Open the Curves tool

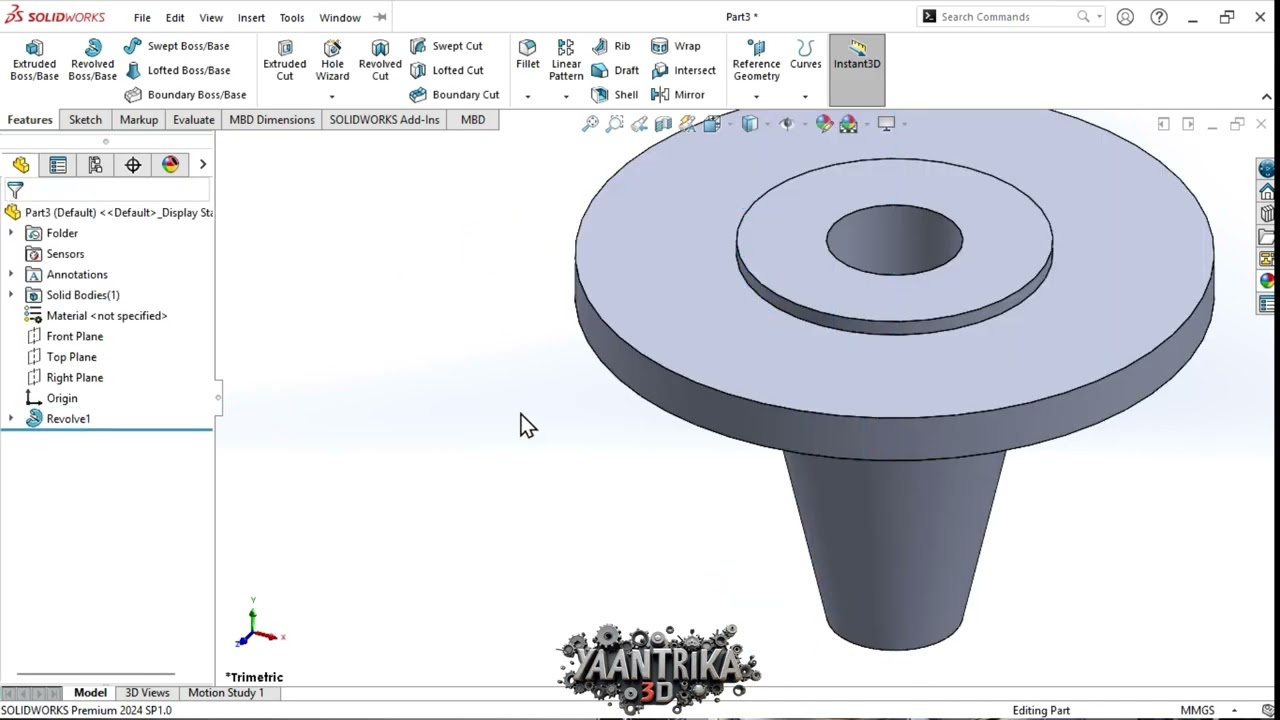click(805, 55)
